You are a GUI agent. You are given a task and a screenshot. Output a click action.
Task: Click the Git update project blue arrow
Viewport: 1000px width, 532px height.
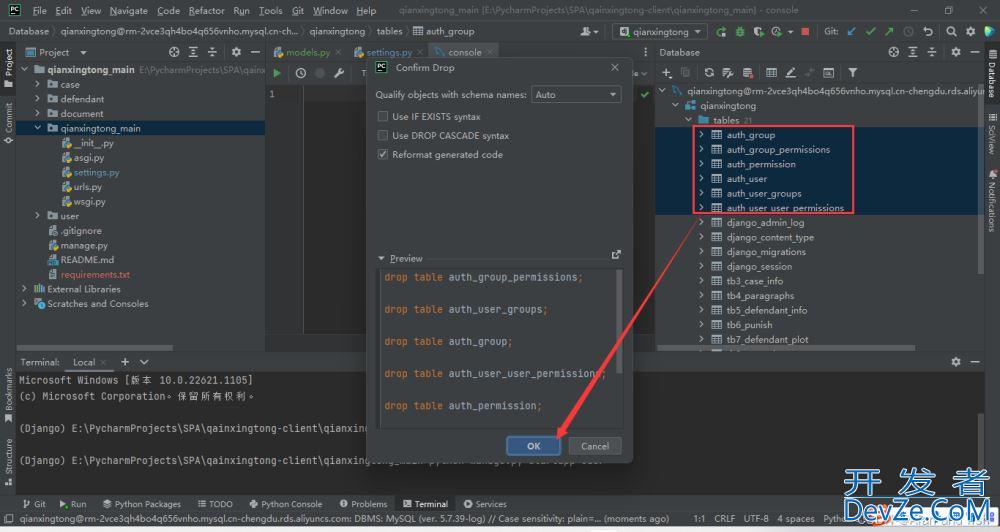[x=851, y=31]
